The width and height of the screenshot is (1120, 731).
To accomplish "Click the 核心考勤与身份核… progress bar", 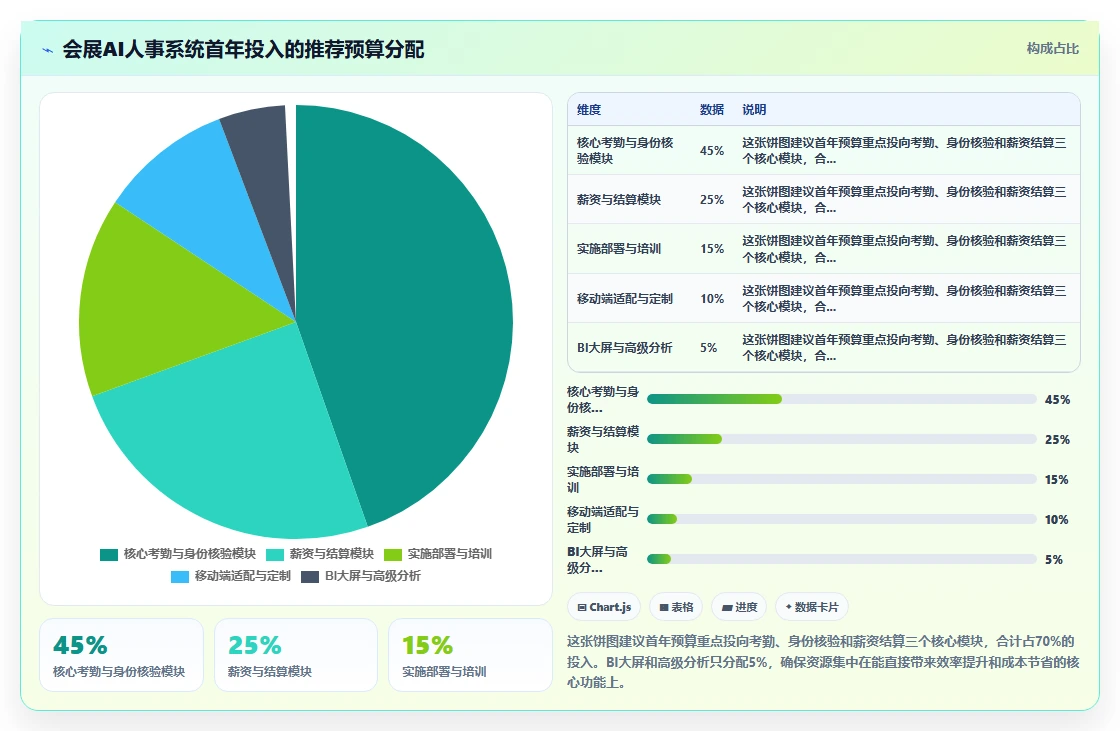I will pyautogui.click(x=841, y=399).
